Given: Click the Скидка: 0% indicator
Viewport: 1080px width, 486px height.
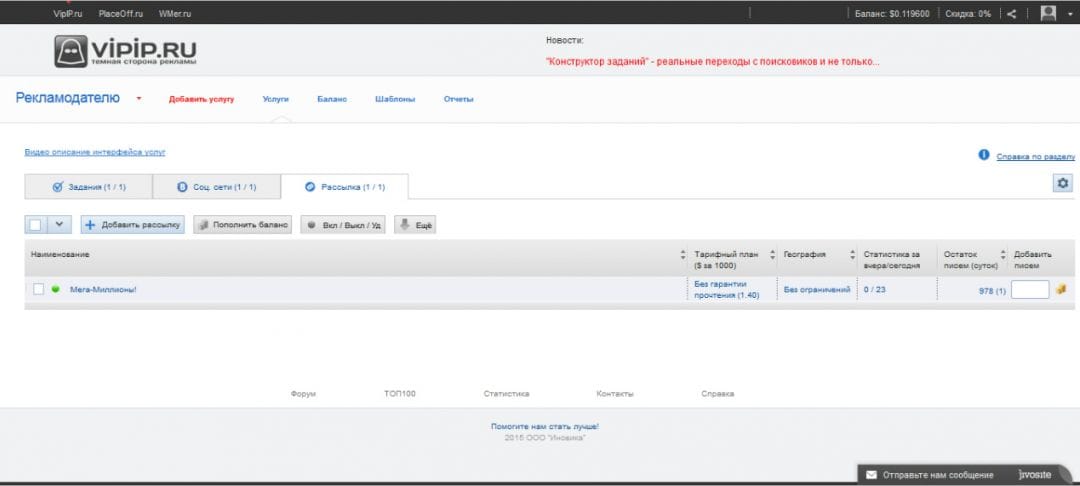Looking at the screenshot, I should click(968, 14).
